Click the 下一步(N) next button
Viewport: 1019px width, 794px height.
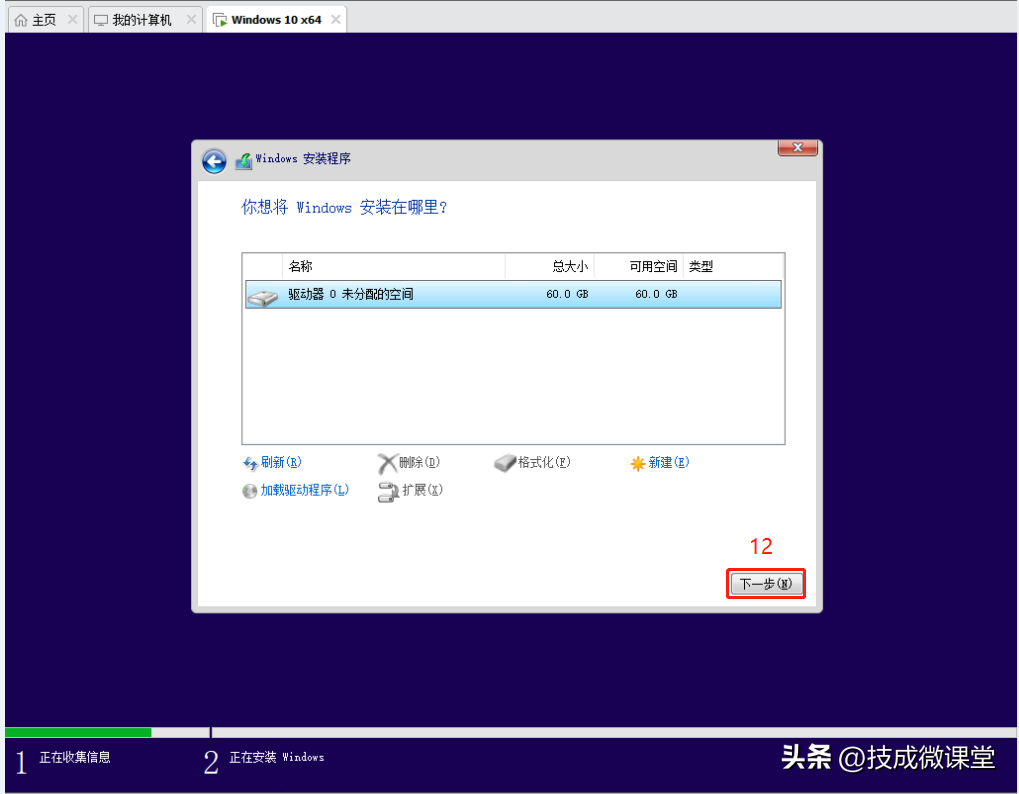point(766,583)
